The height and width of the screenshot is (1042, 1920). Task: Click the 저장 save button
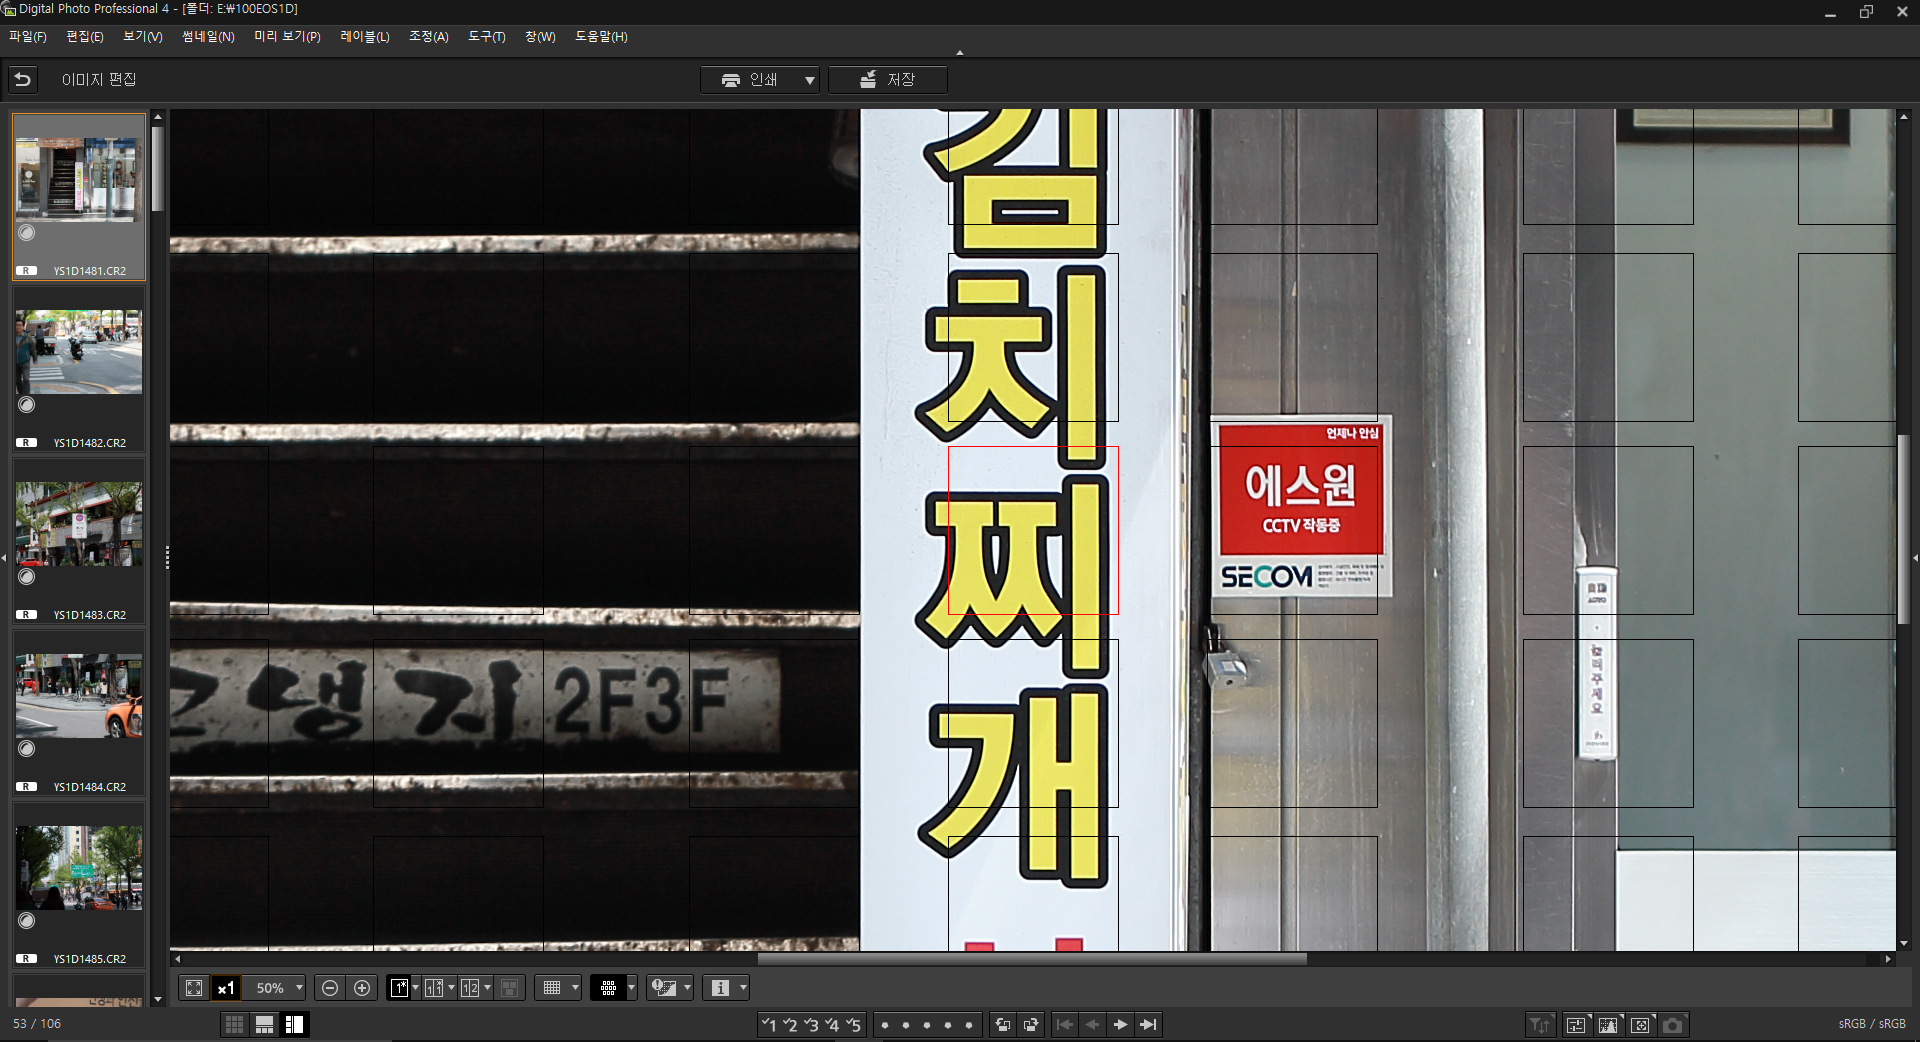click(x=888, y=80)
